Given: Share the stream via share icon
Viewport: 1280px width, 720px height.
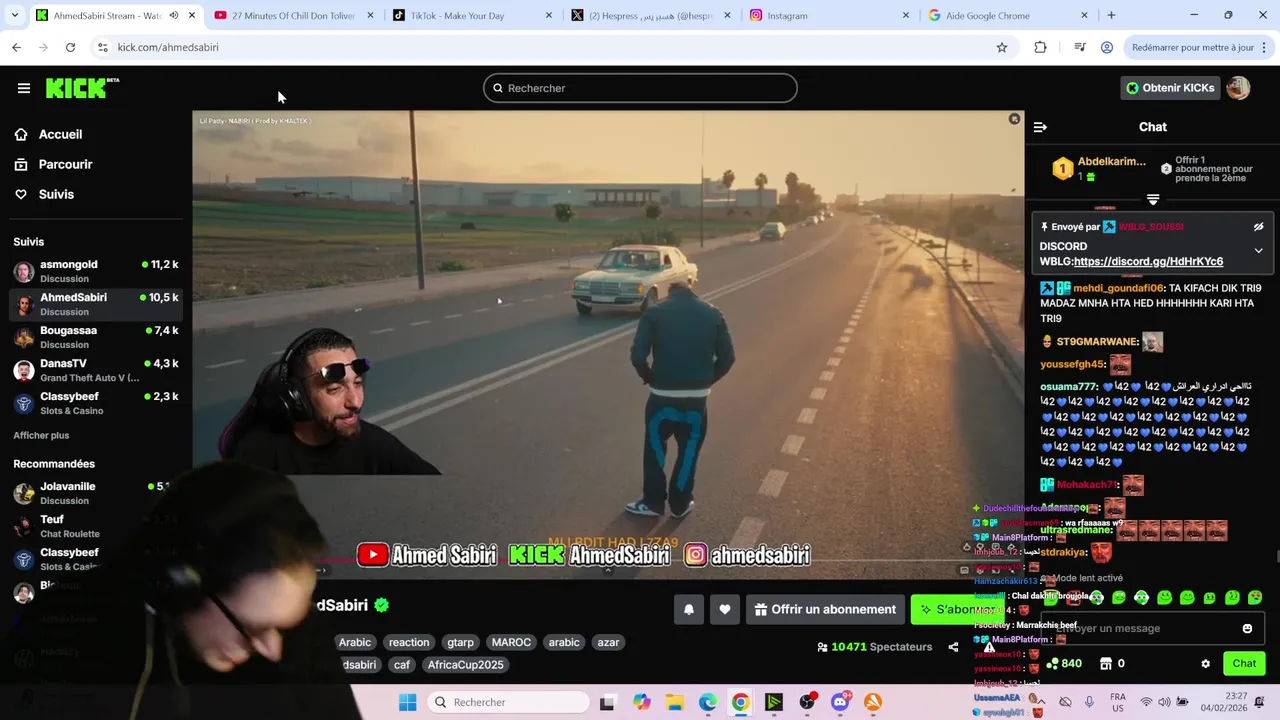Looking at the screenshot, I should tap(953, 647).
